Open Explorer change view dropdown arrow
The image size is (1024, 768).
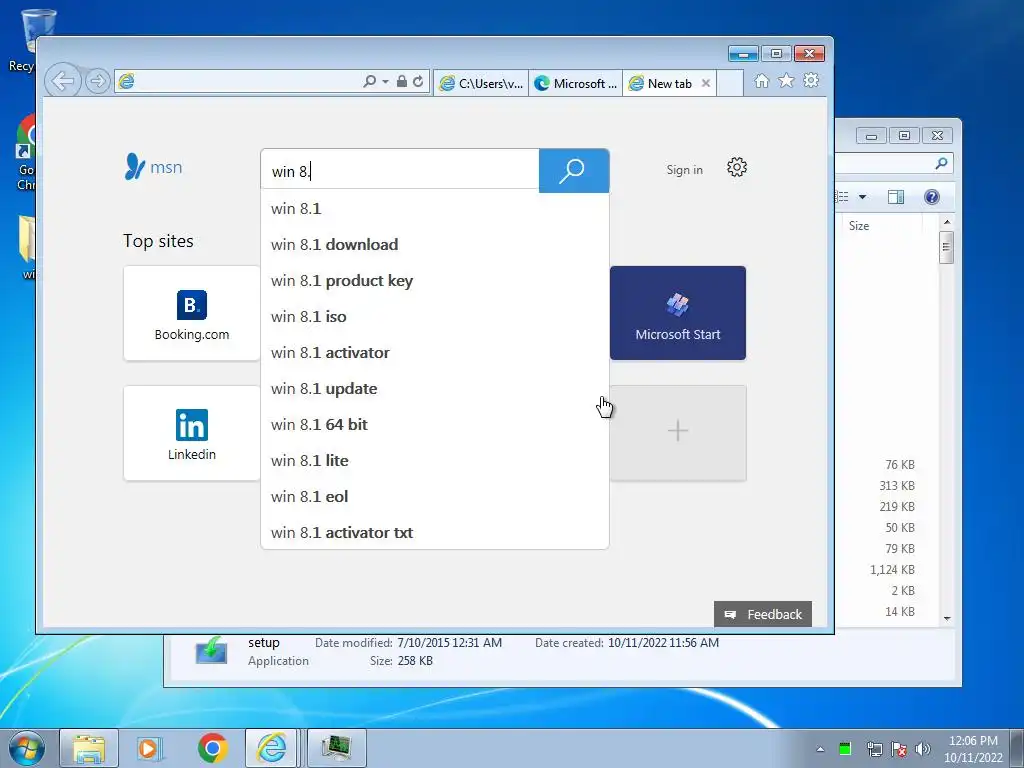[x=862, y=197]
